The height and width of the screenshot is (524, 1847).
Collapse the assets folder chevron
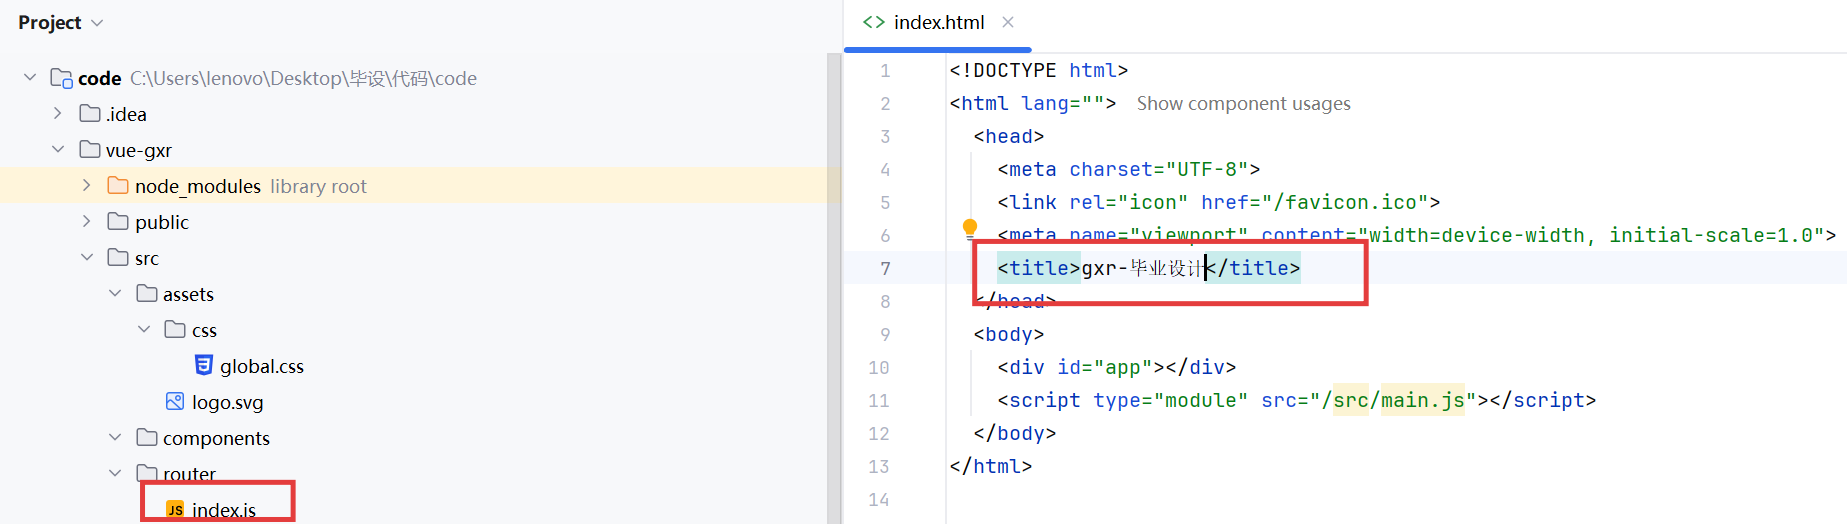[115, 293]
